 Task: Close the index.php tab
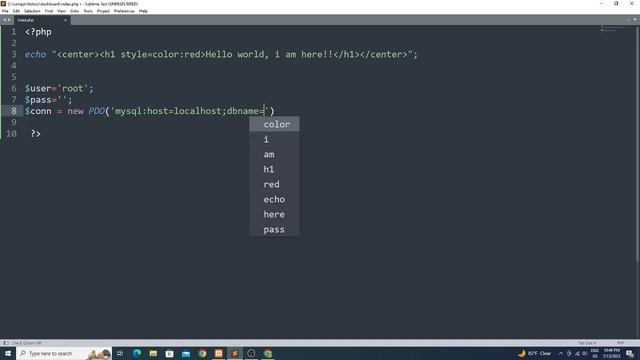[x=65, y=20]
